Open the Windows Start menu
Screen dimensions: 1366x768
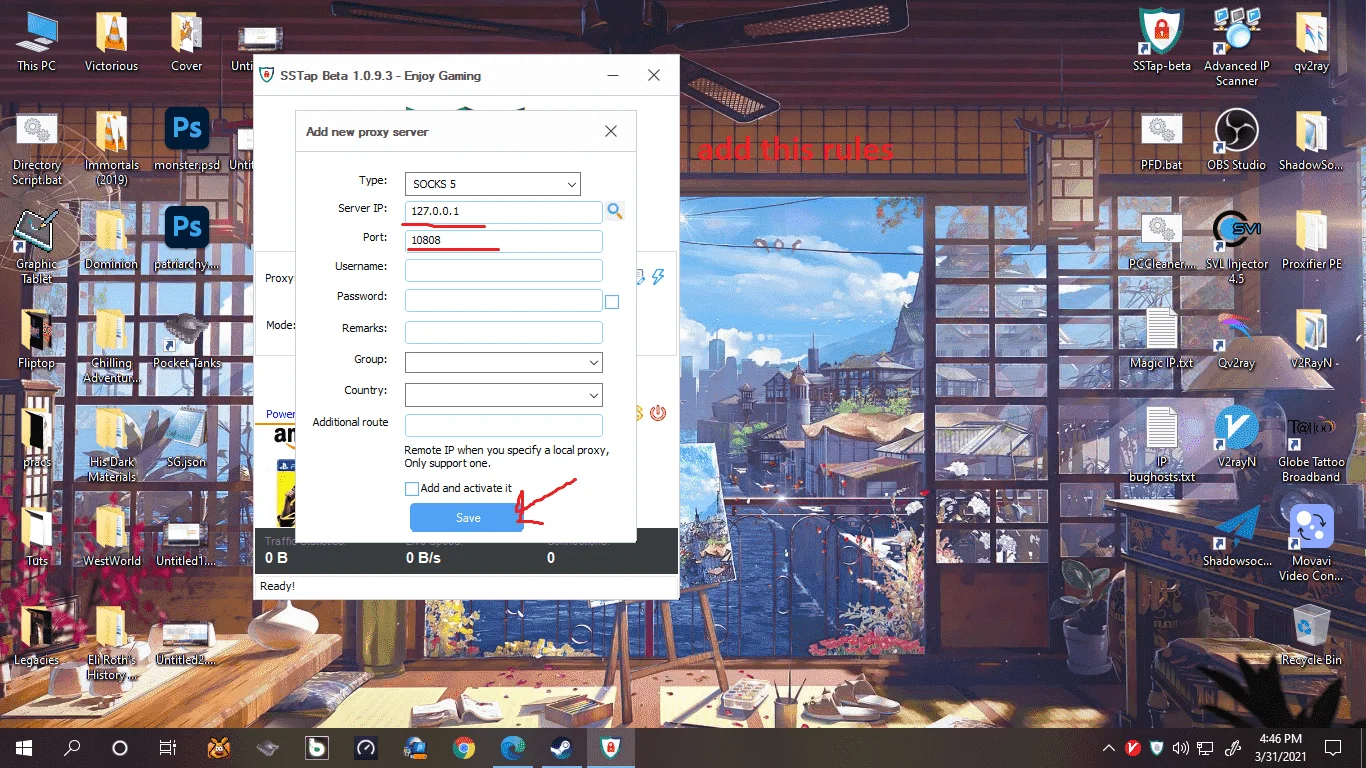click(x=24, y=747)
